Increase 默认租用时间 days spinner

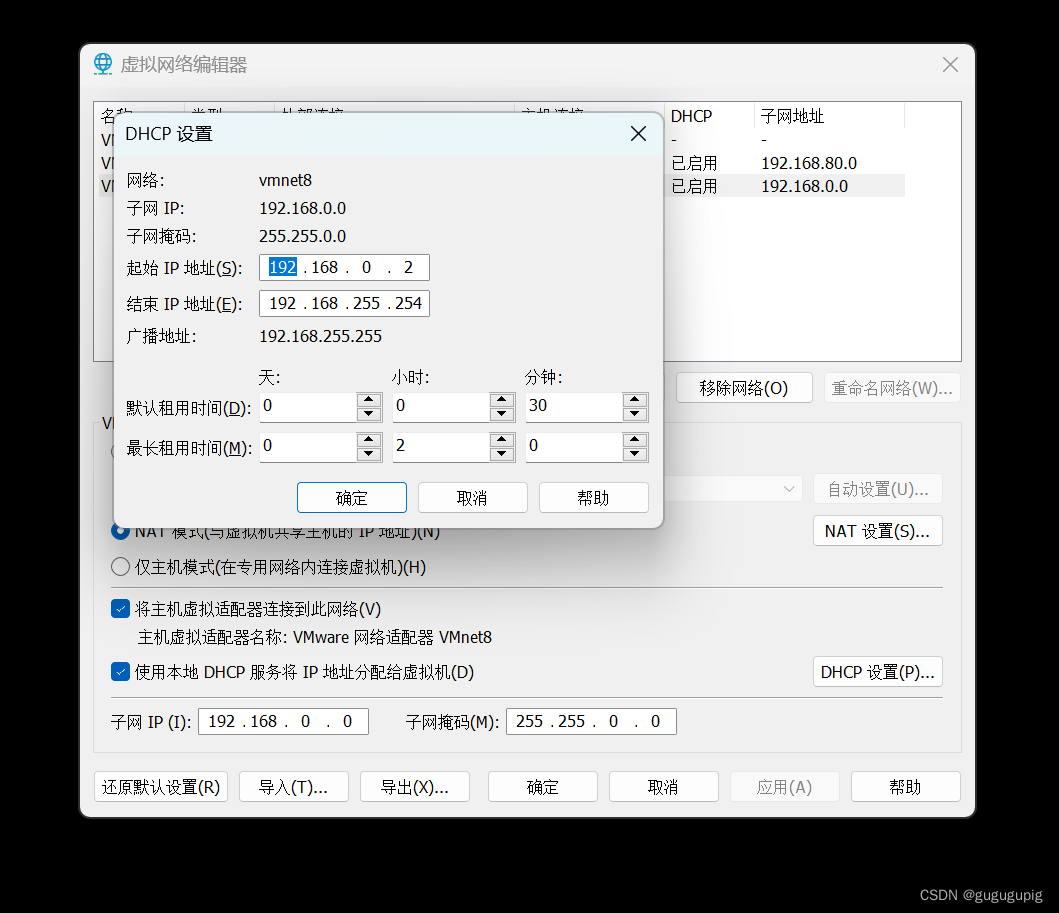(x=369, y=400)
